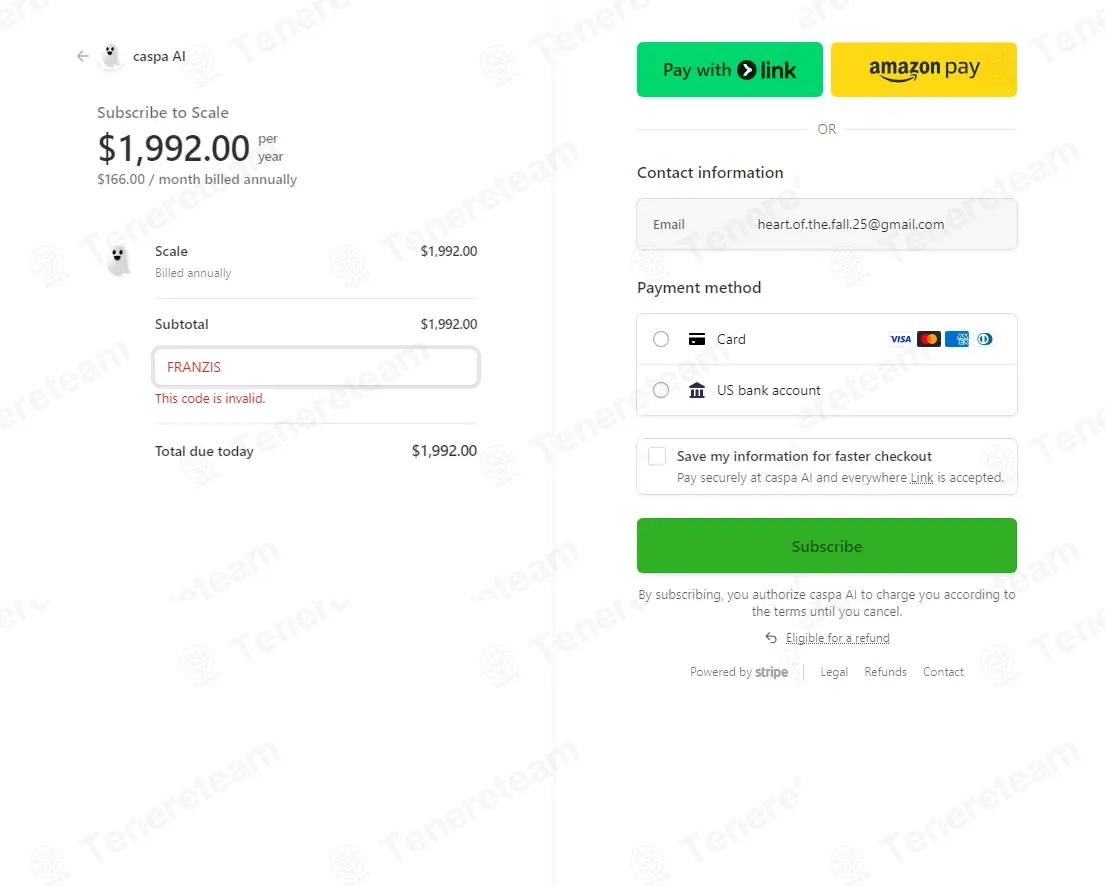Select the US bank account radio button

[661, 391]
